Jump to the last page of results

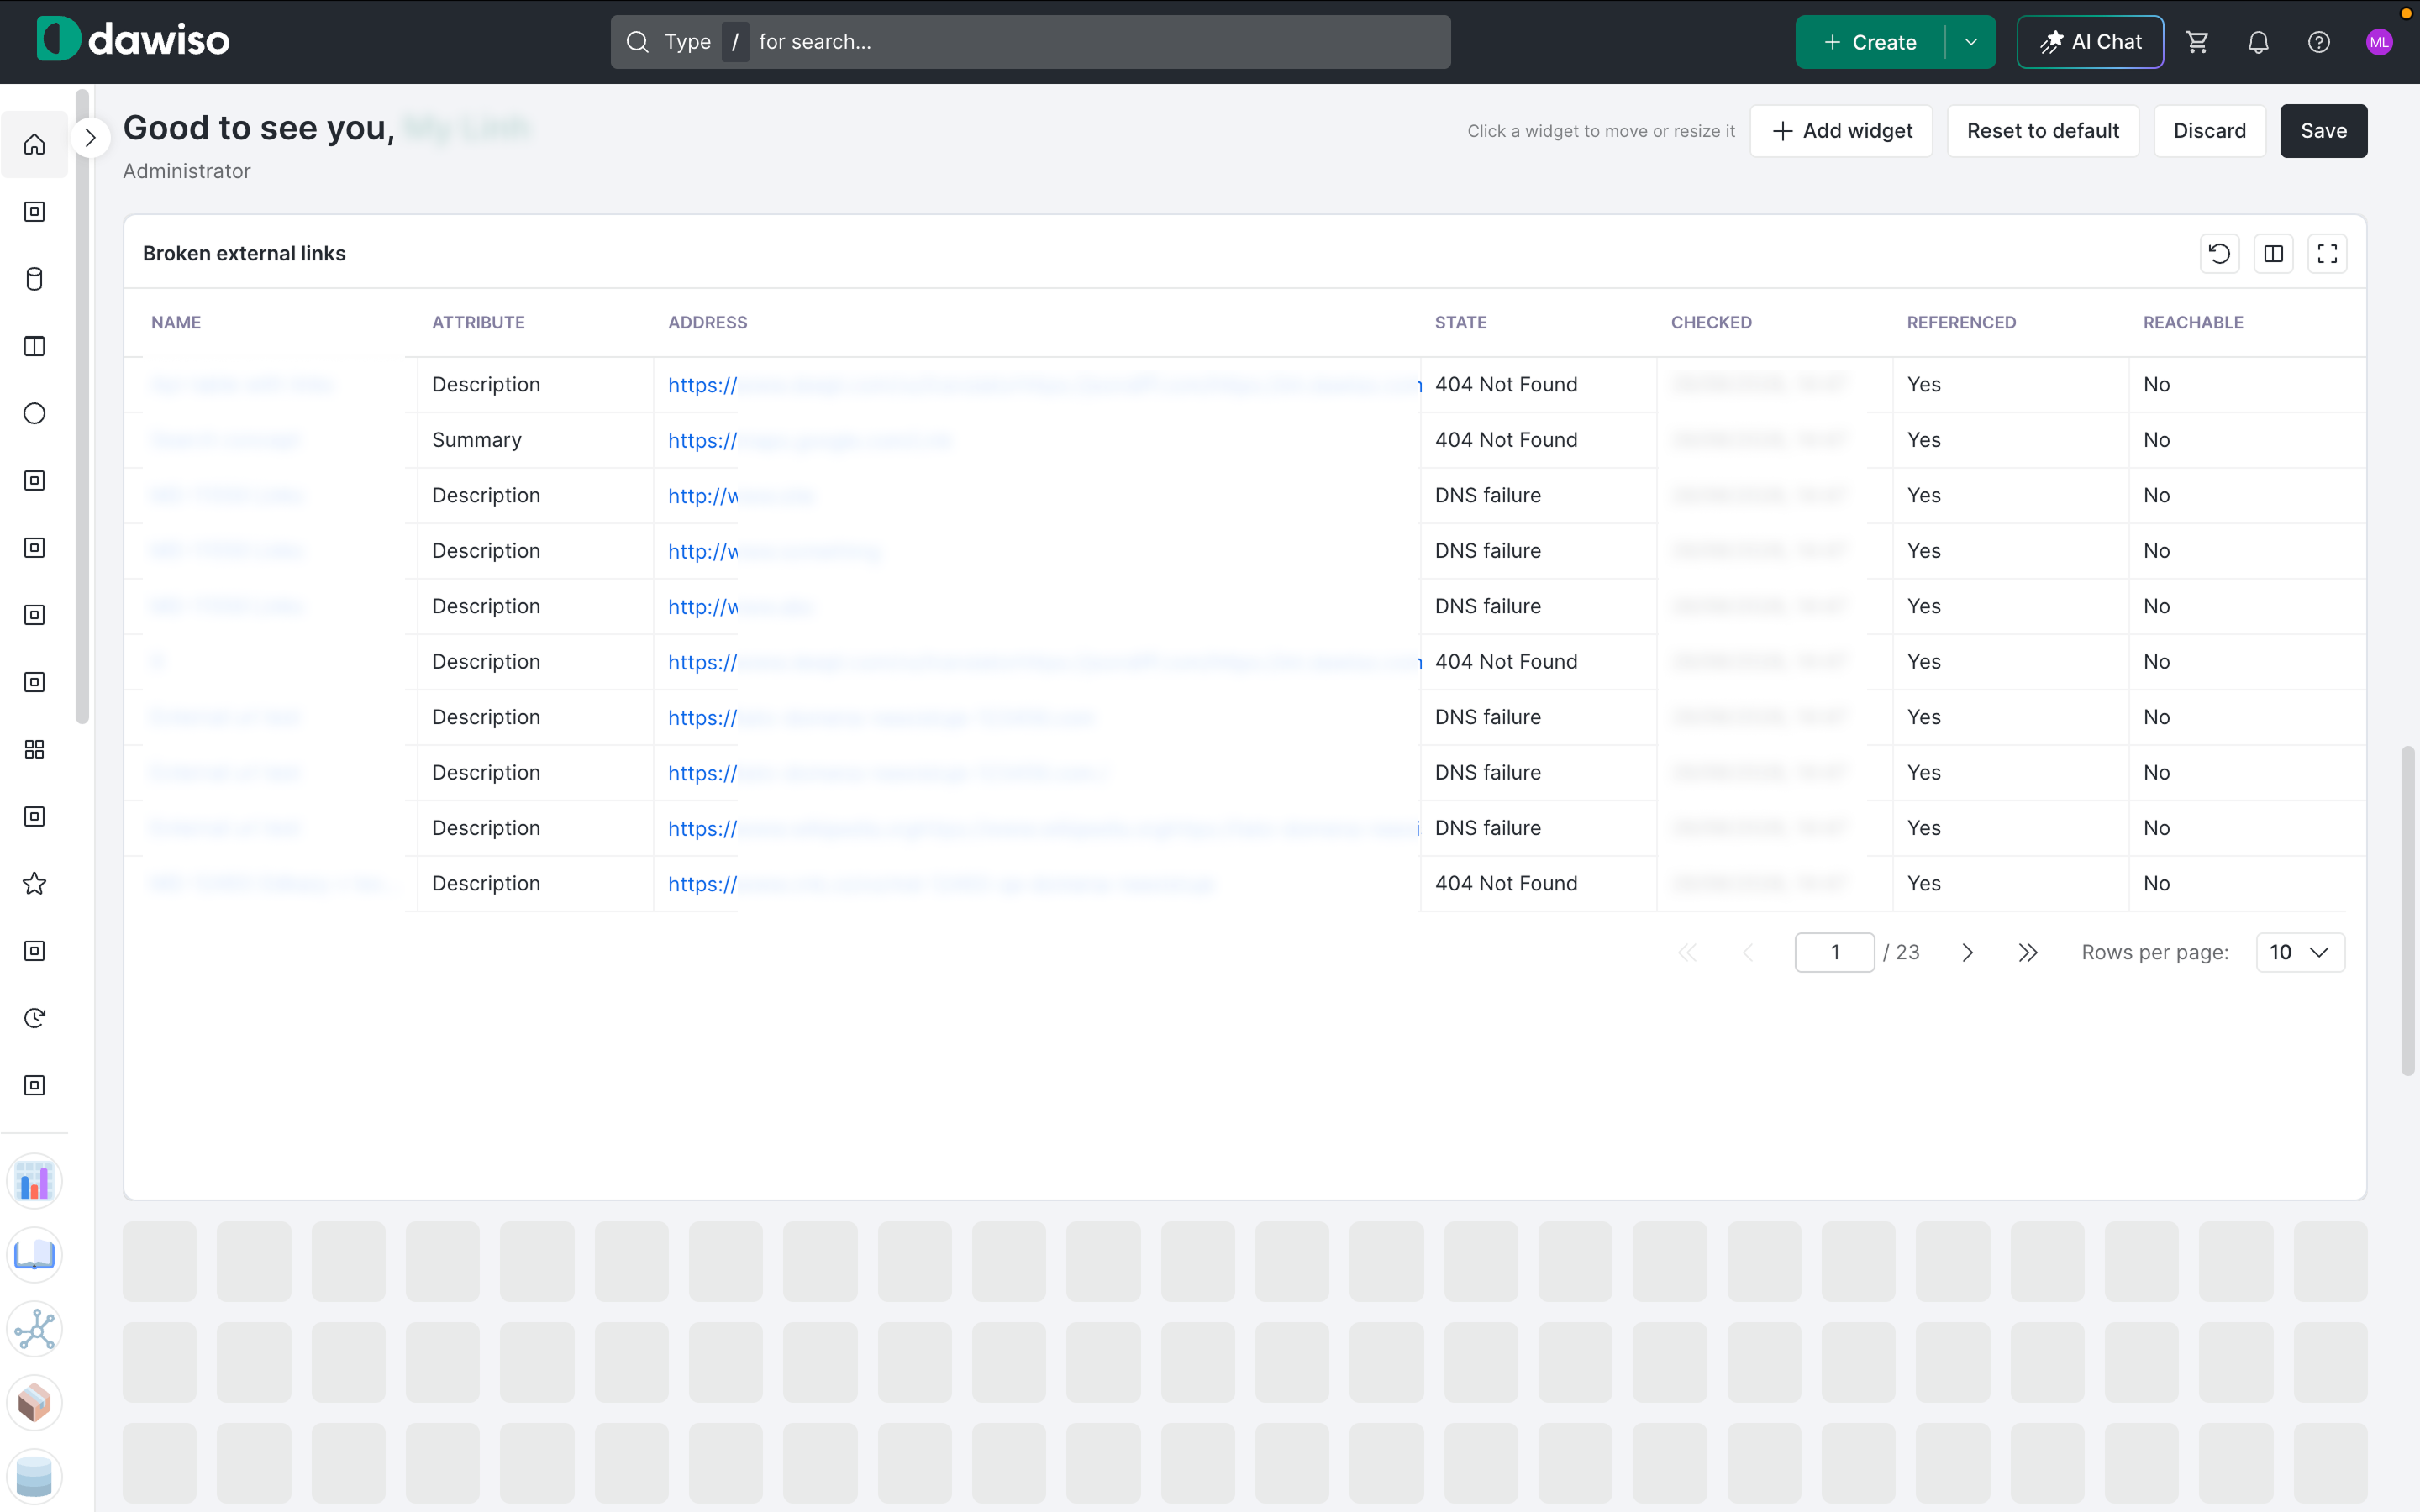coord(2027,953)
